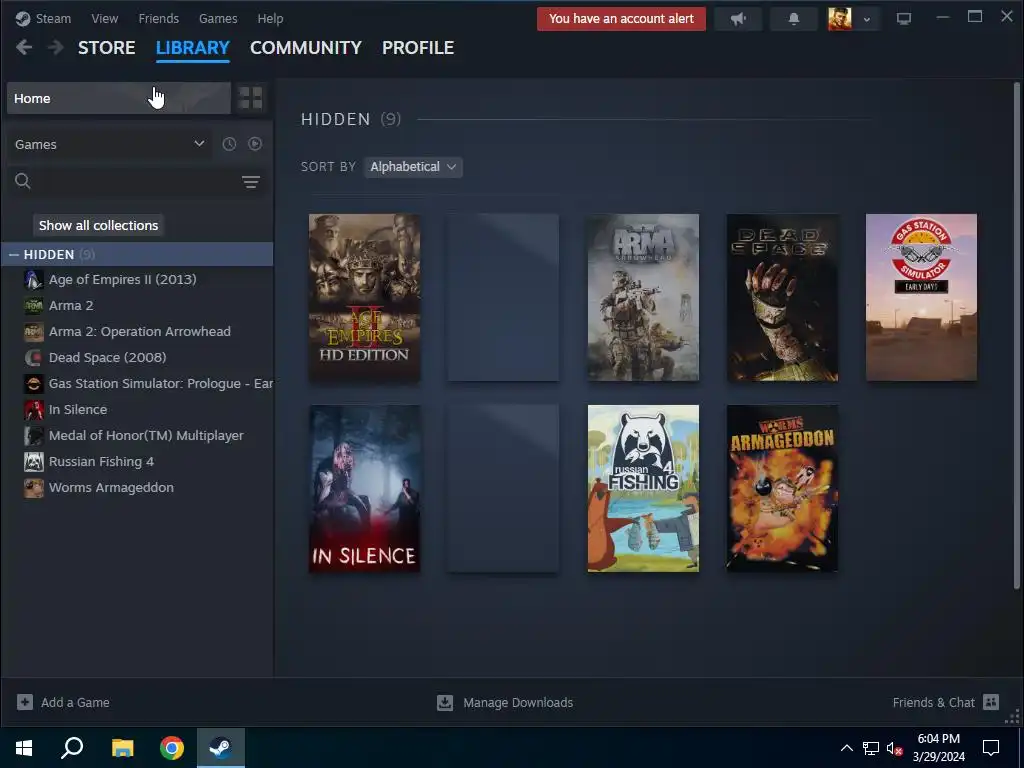
Task: Toggle ready-to-play filter icon
Action: (255, 144)
